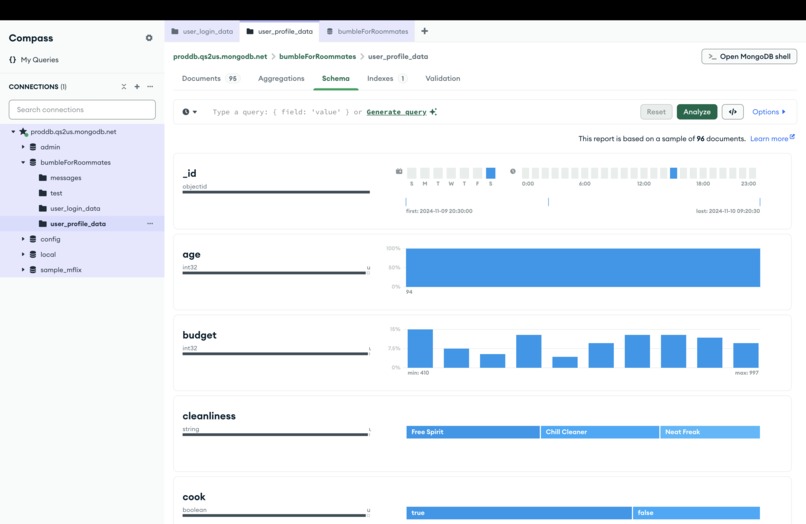Click user_login_data folder icon in sidebar

click(43, 208)
